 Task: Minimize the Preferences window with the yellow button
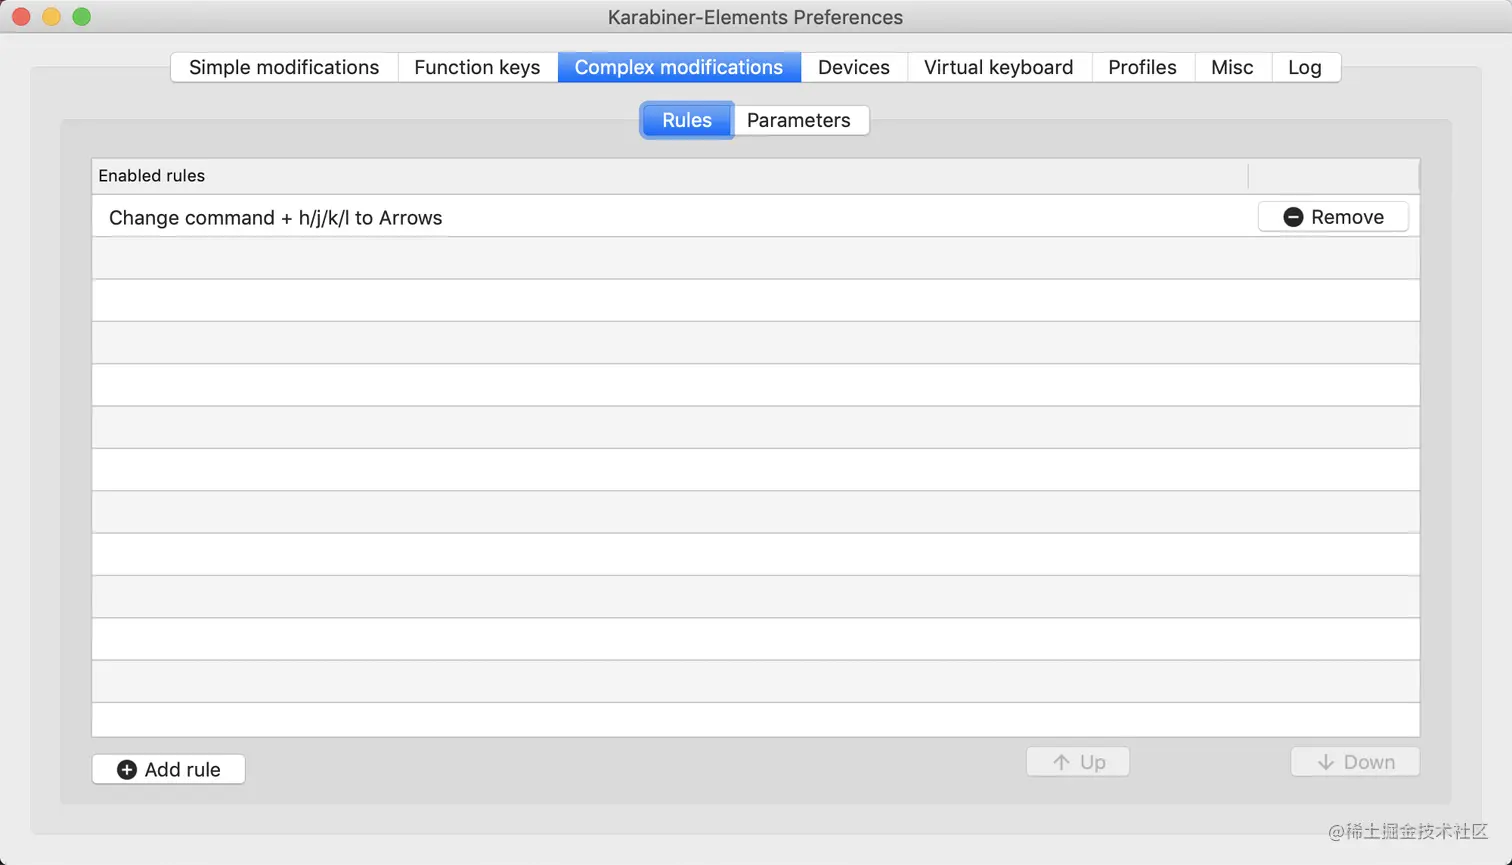coord(51,17)
